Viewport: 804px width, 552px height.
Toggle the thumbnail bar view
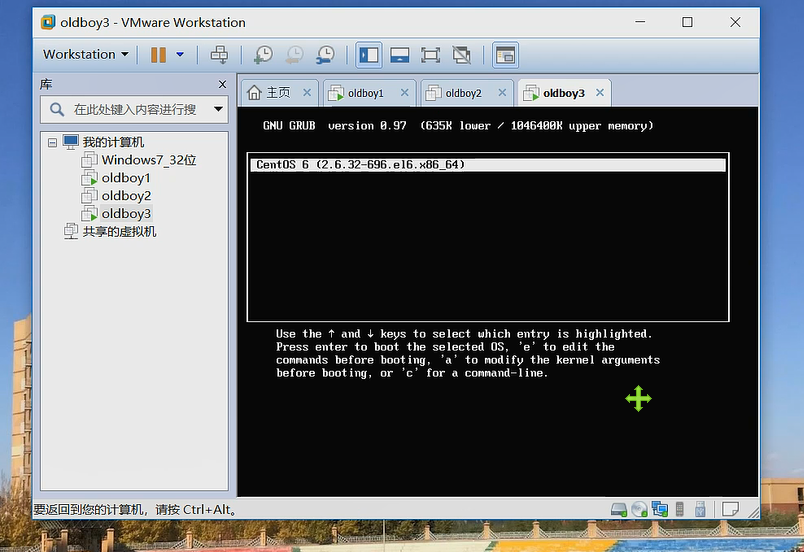click(x=399, y=55)
